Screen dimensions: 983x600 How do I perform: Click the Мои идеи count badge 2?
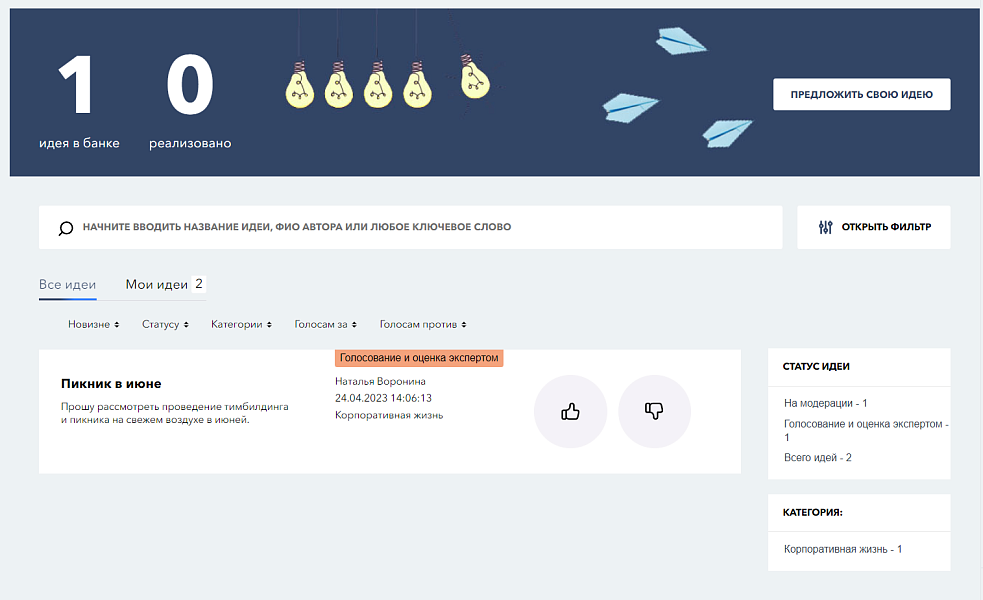coord(199,284)
